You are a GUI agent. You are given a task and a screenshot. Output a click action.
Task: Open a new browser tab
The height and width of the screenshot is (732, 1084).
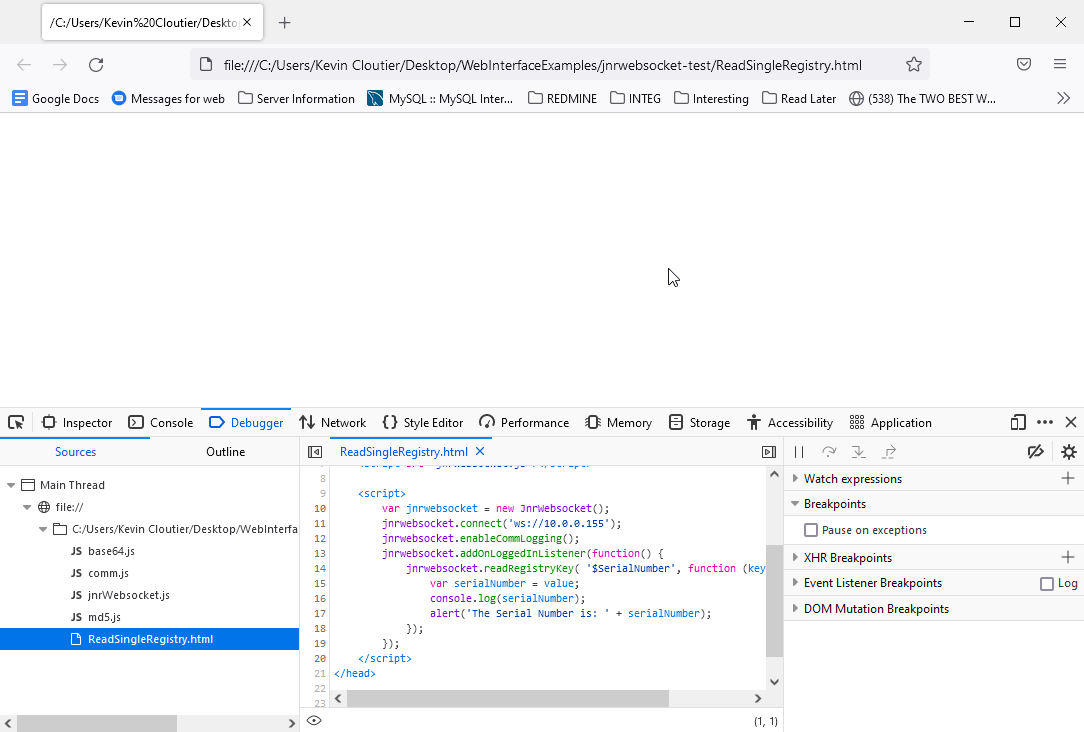coord(284,23)
